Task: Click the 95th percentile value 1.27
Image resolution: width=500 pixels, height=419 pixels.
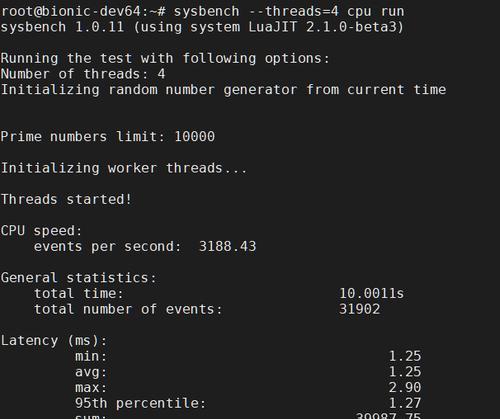Action: 405,403
